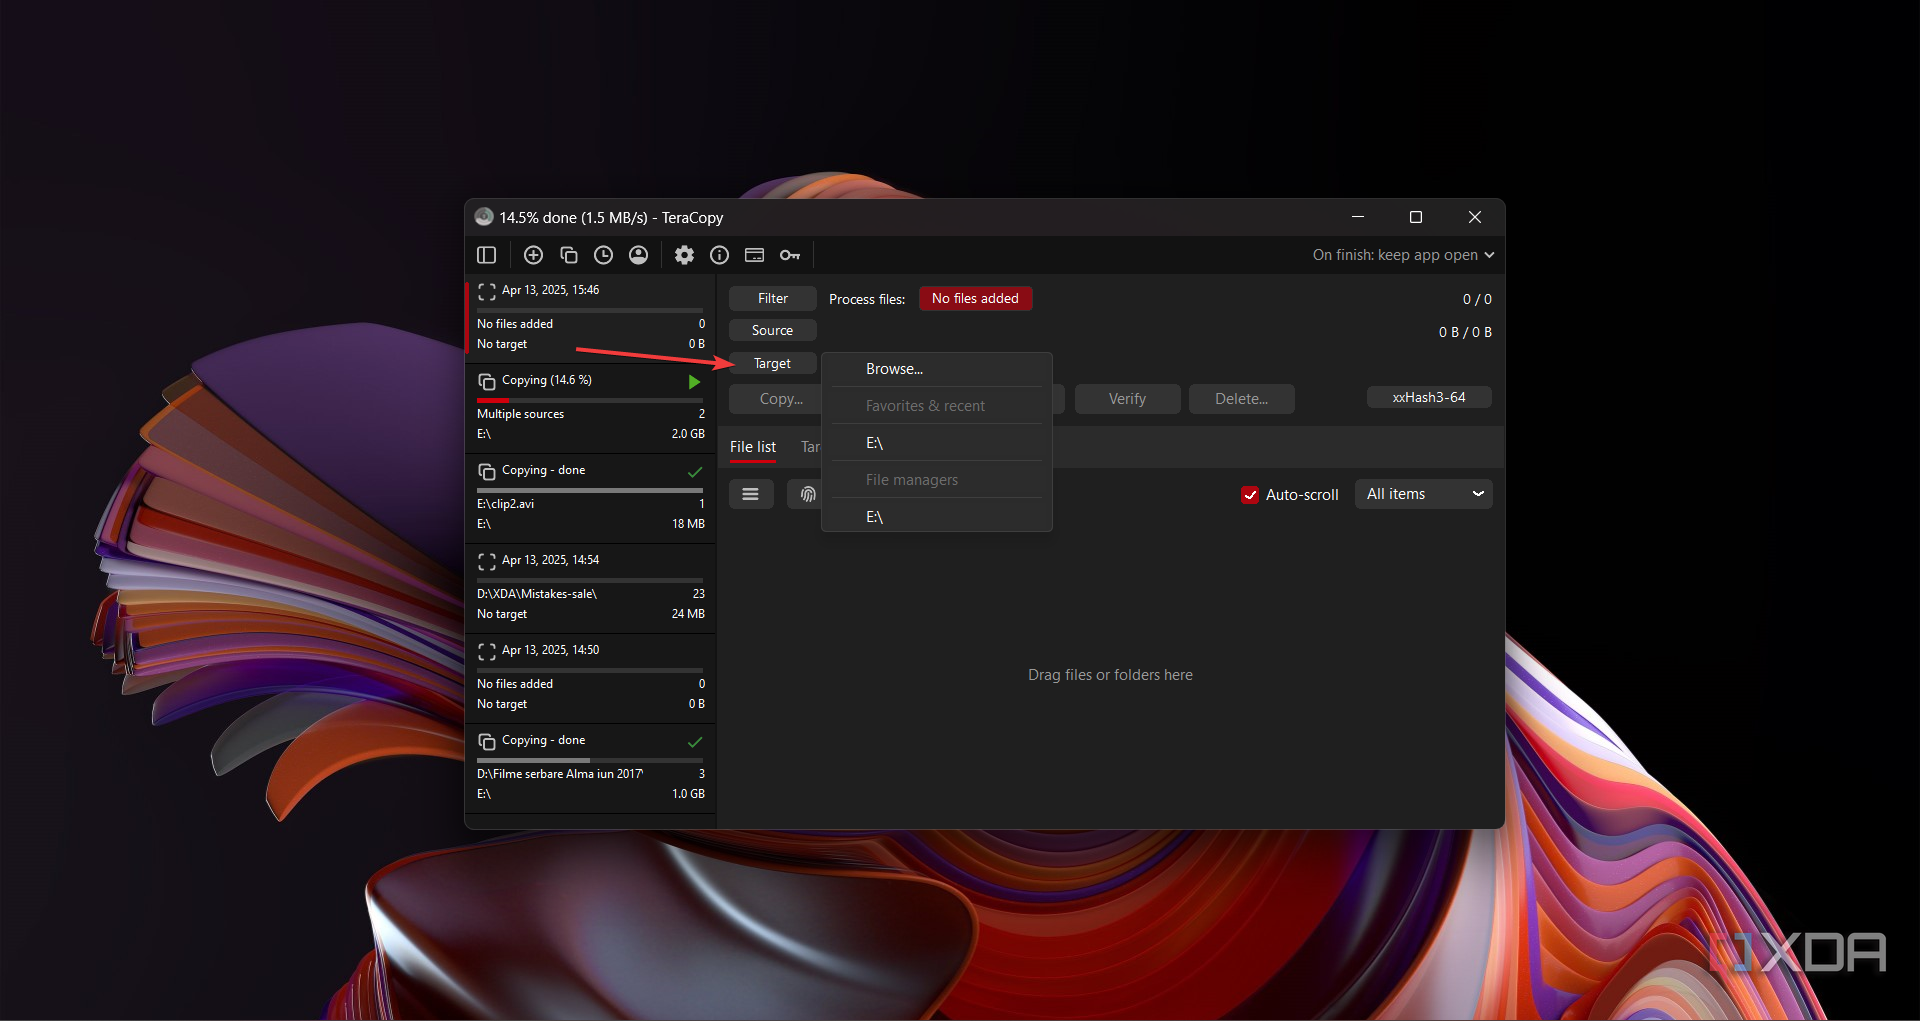Click the Copying 14.6% progress bar

coord(590,400)
